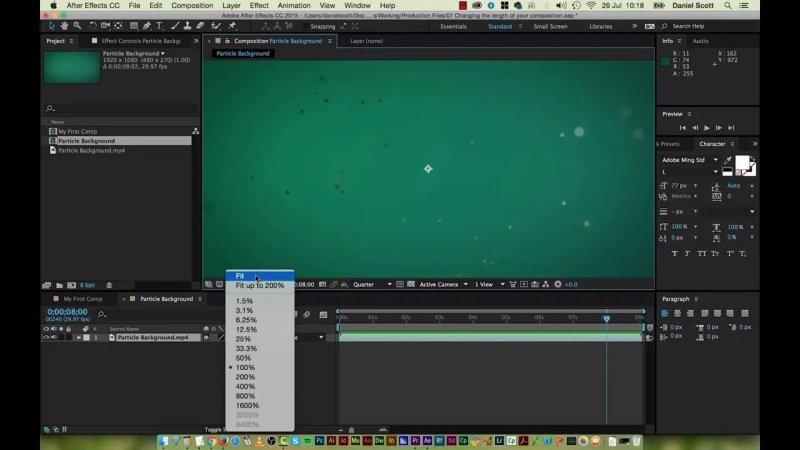
Task: Open the 1 View layout dropdown
Action: 489,284
